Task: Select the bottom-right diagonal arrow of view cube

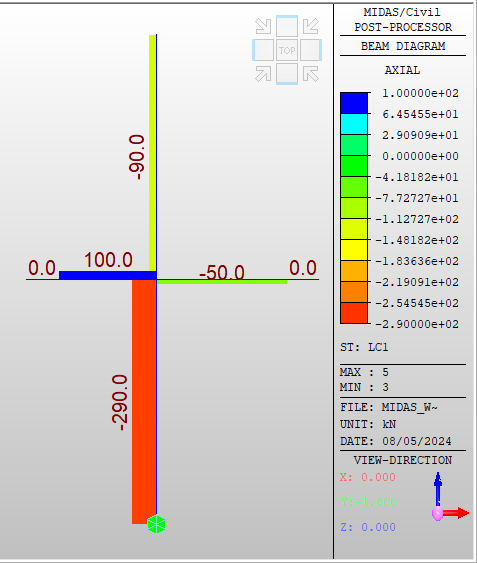Action: click(311, 74)
